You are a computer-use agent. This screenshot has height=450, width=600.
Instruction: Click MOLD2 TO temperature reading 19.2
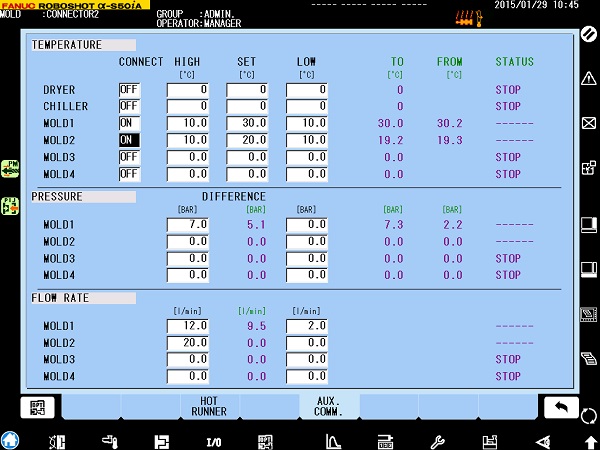tap(390, 140)
